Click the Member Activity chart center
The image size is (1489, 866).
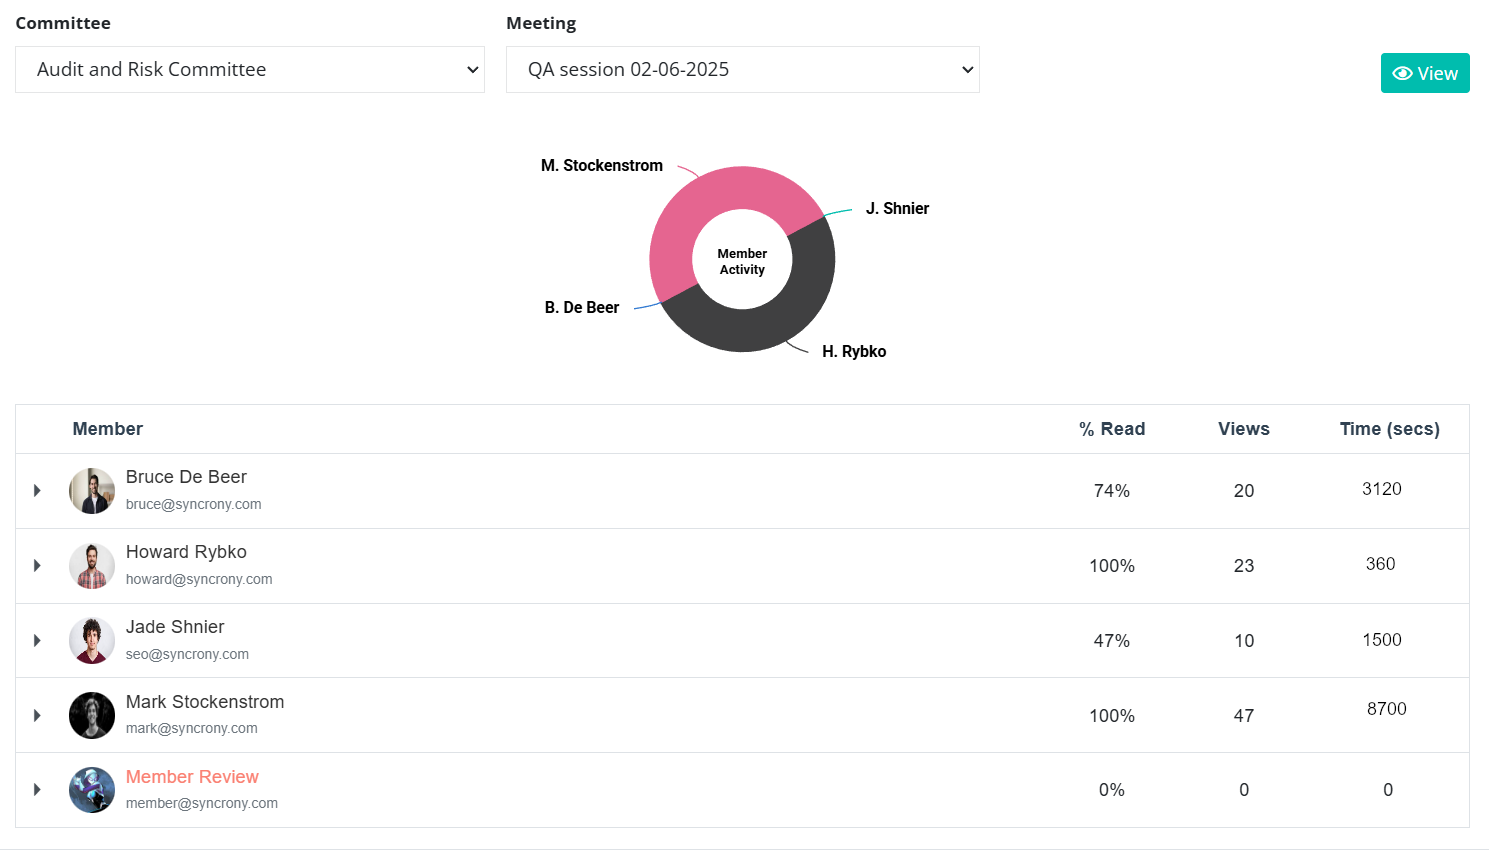coord(742,260)
